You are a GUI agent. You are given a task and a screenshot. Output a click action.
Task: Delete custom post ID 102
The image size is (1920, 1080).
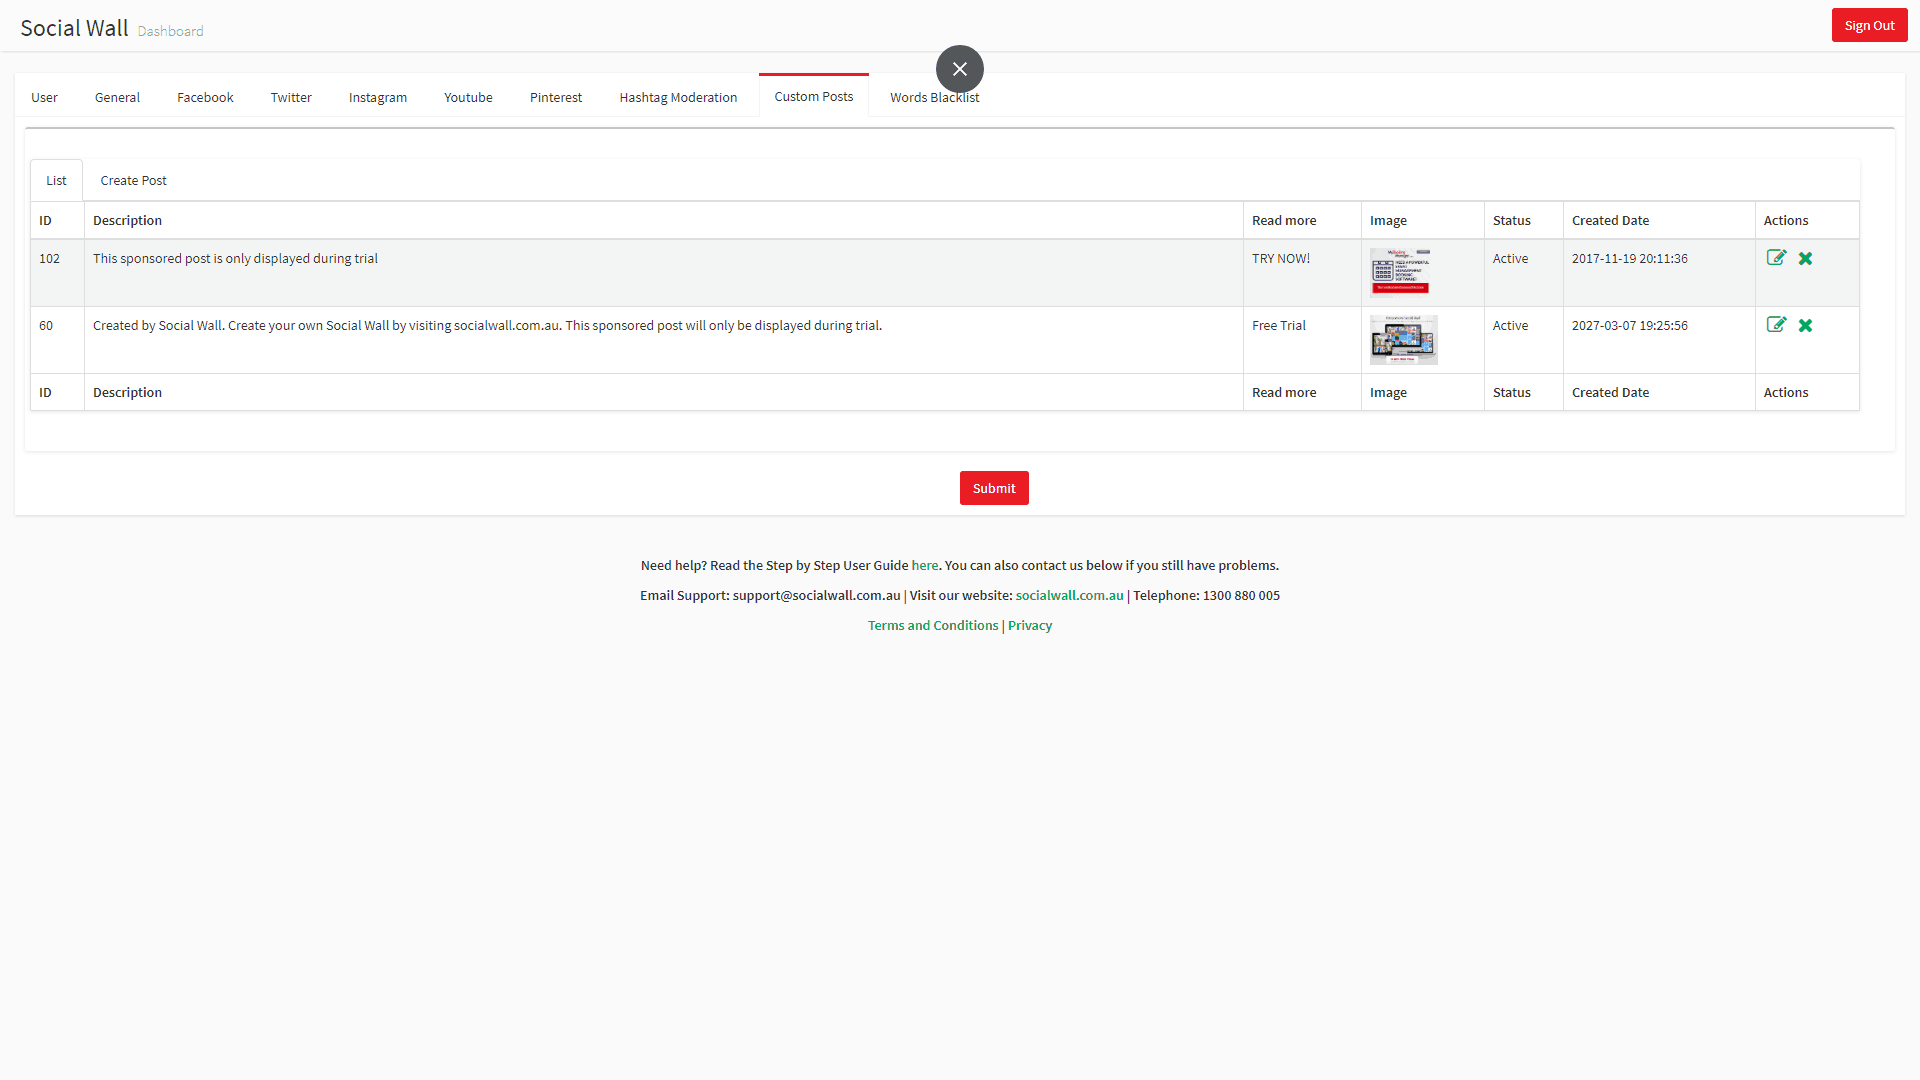pyautogui.click(x=1806, y=258)
